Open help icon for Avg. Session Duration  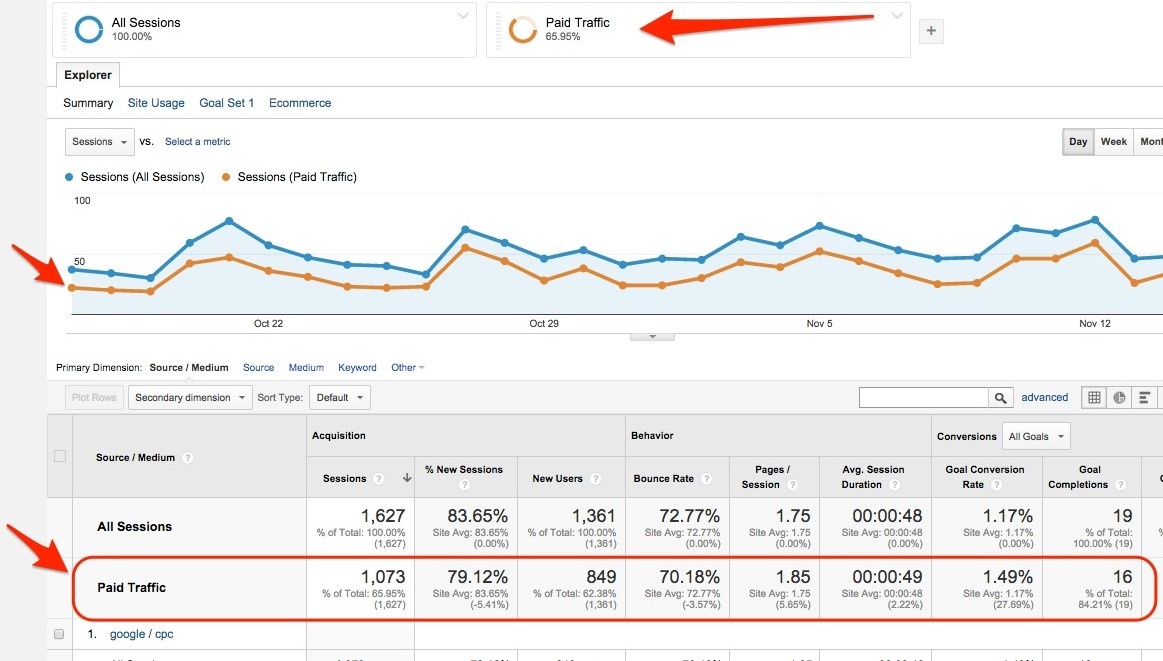point(895,485)
